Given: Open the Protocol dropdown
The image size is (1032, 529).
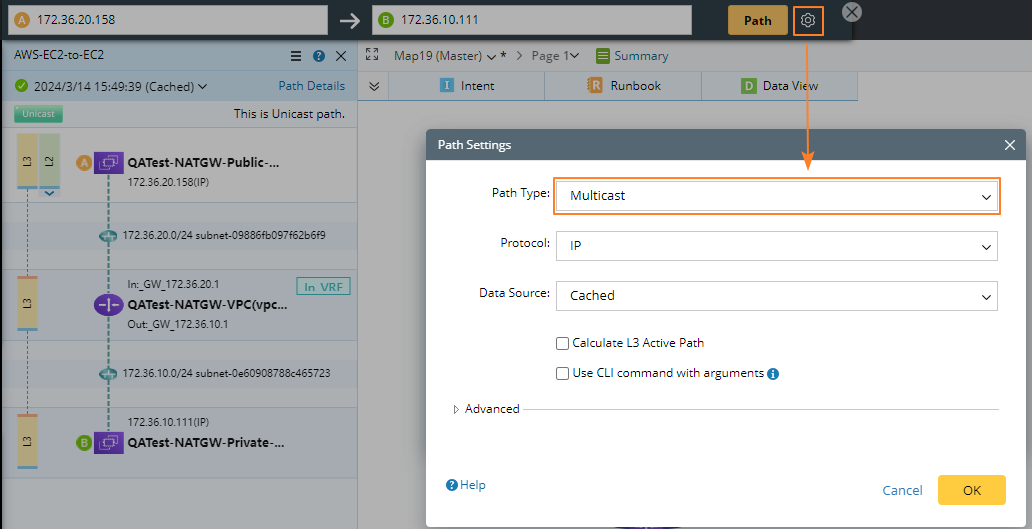Looking at the screenshot, I should tap(777, 245).
